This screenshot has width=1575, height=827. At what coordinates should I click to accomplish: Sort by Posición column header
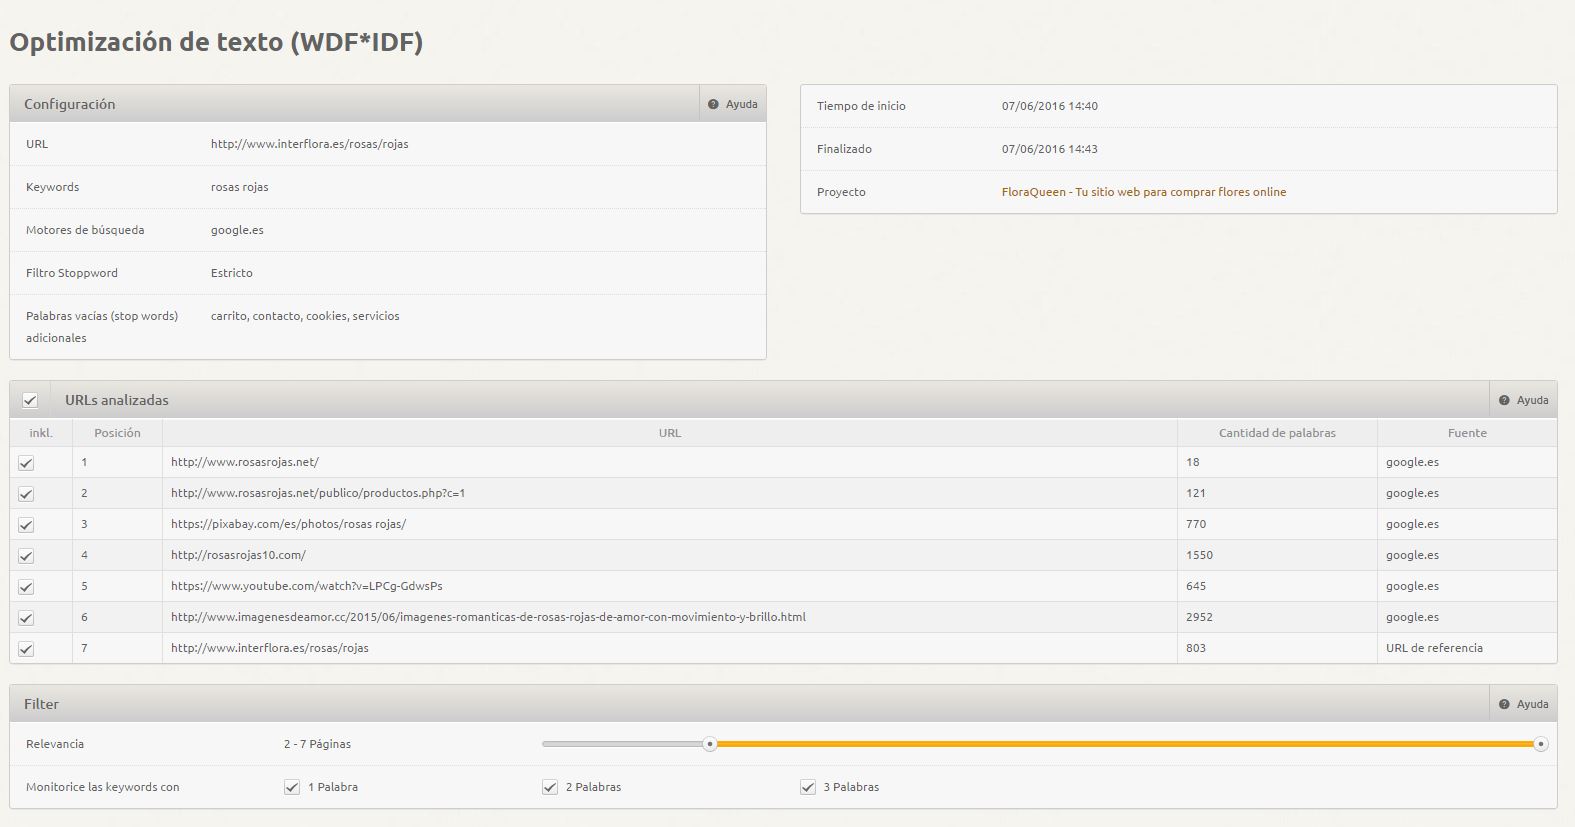(x=117, y=433)
